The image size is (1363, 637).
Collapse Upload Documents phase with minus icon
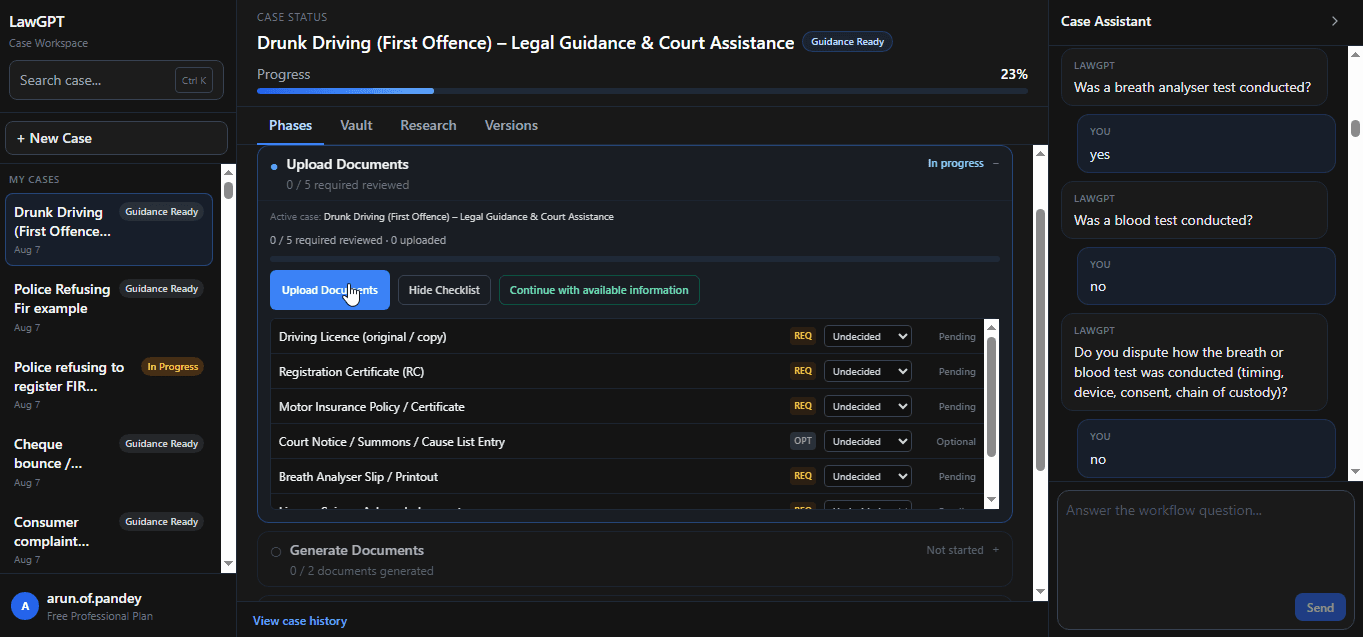996,163
